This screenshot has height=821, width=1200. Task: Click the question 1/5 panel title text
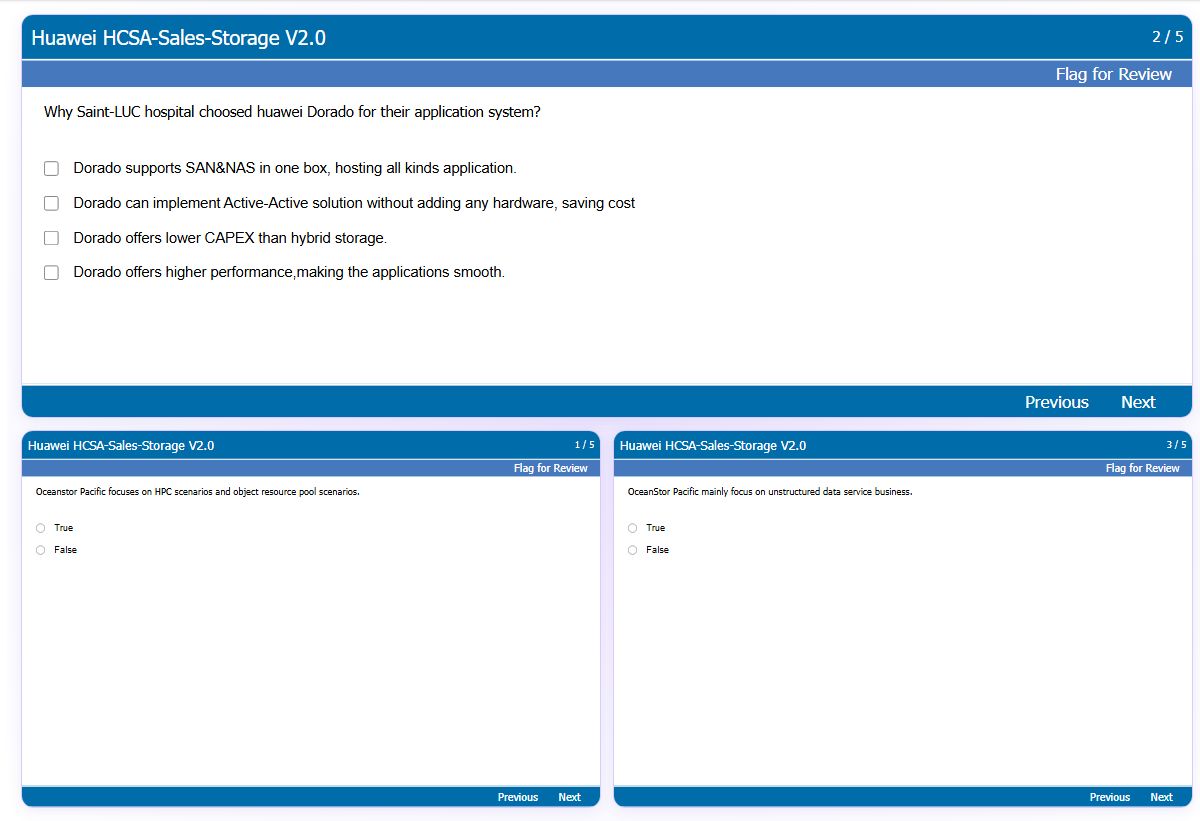click(121, 446)
